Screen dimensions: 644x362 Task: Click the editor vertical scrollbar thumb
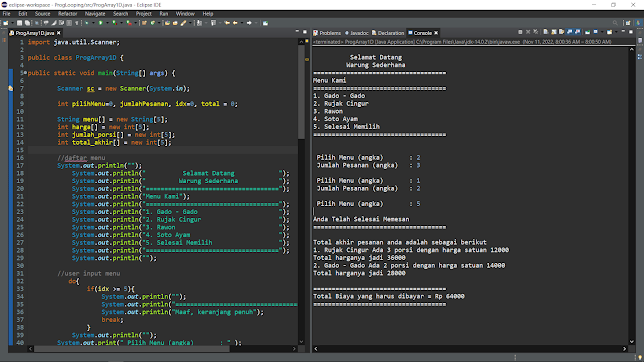(x=301, y=91)
